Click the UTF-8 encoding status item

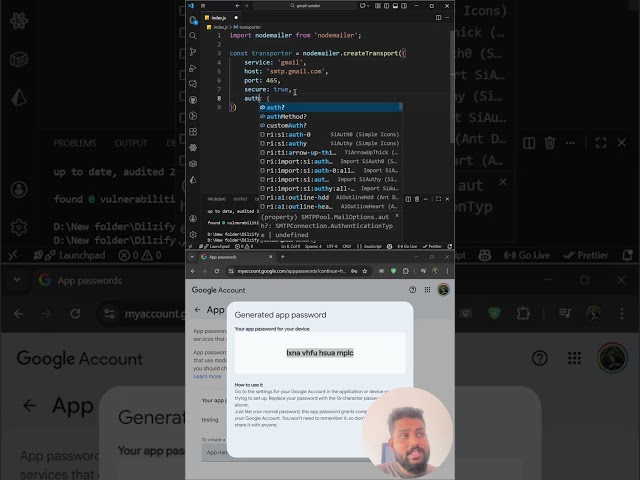pos(332,247)
